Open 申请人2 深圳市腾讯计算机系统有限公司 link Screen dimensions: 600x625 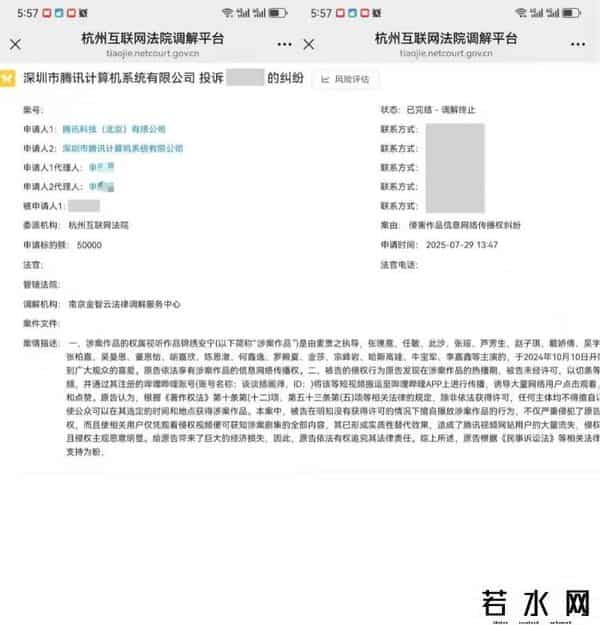tap(123, 148)
